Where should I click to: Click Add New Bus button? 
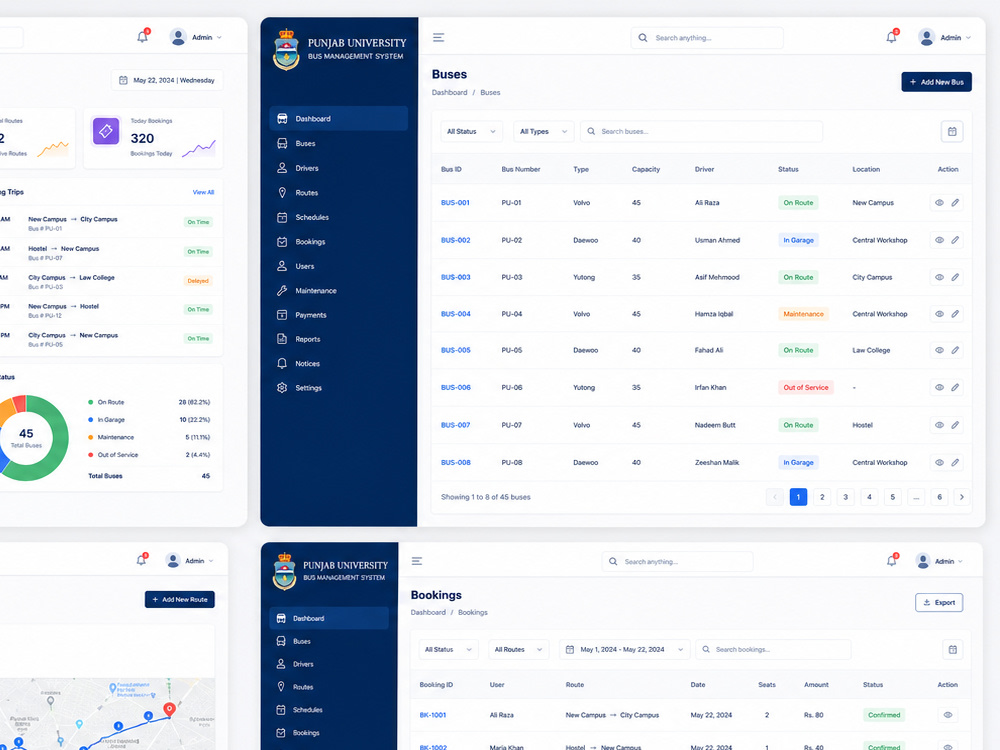point(936,82)
